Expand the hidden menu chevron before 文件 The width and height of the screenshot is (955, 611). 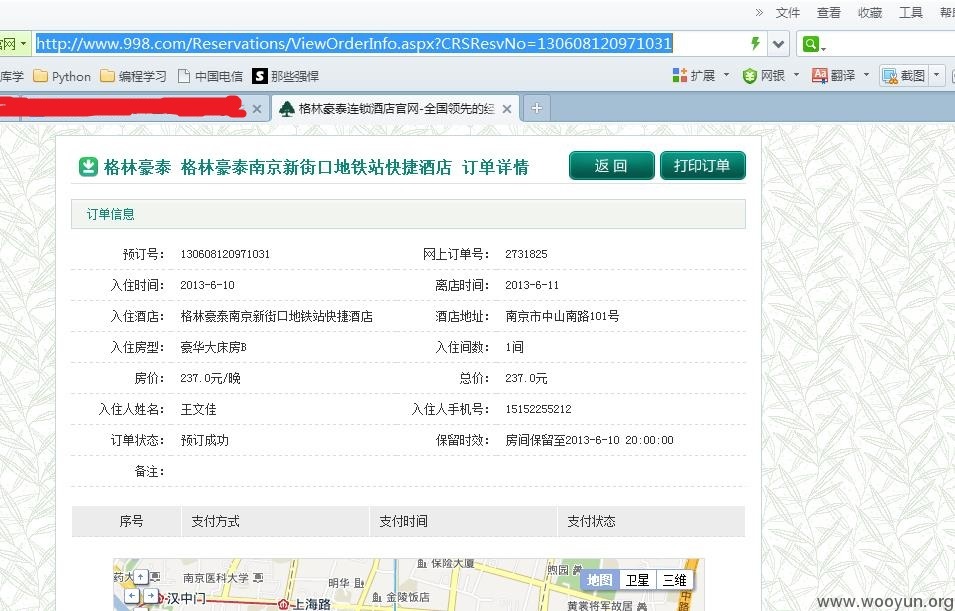pyautogui.click(x=759, y=12)
